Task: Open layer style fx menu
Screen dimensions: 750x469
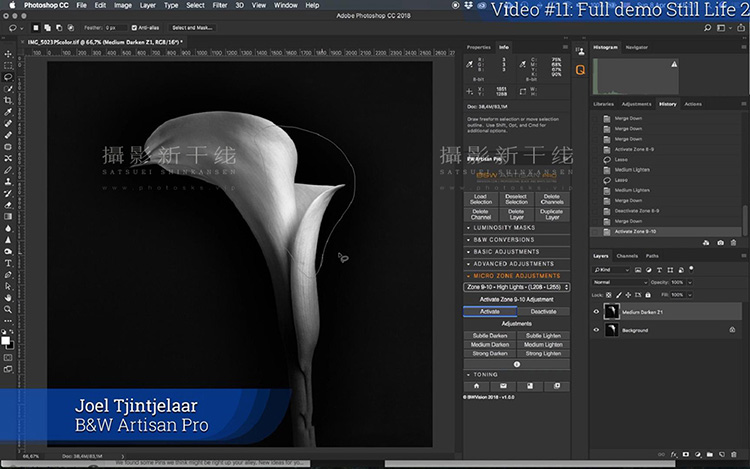Action: tap(673, 454)
